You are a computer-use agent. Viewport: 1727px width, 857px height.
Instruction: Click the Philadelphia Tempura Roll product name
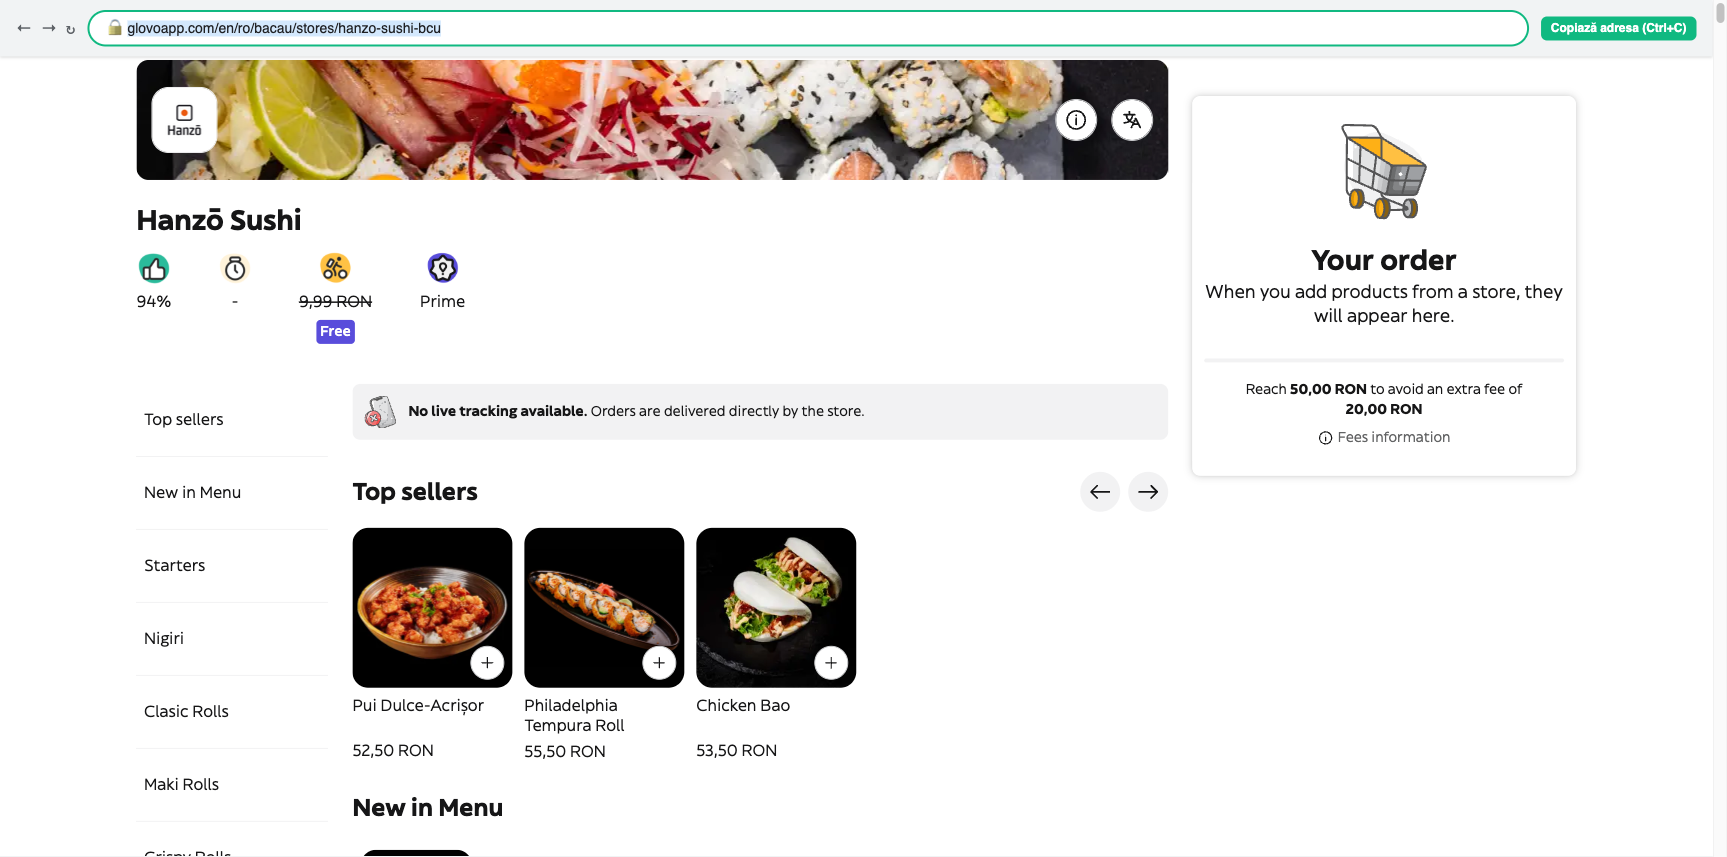pos(574,716)
